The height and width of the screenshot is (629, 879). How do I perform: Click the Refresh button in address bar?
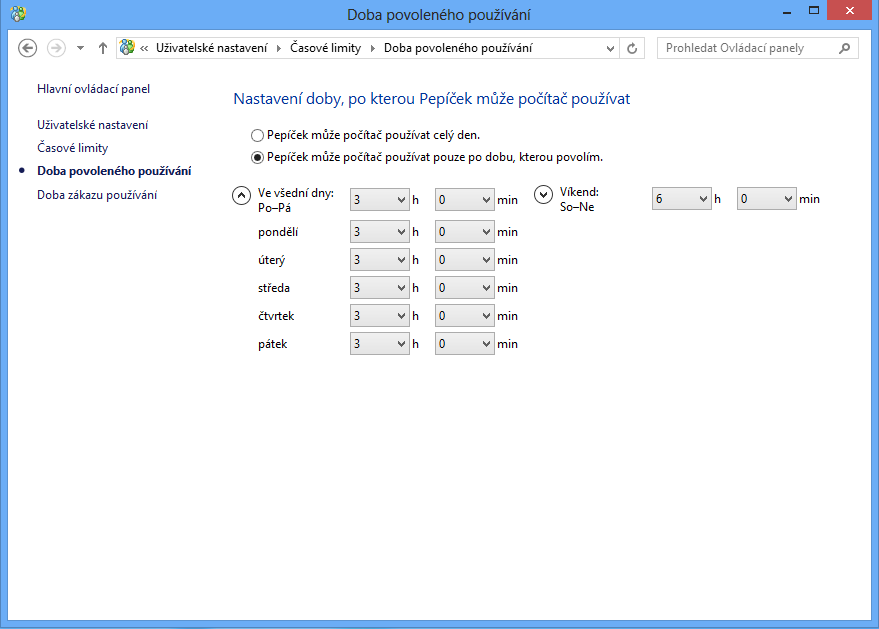click(x=631, y=48)
